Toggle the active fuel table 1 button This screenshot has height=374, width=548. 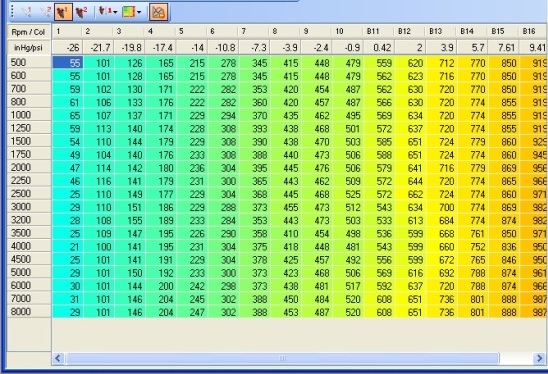coord(64,12)
